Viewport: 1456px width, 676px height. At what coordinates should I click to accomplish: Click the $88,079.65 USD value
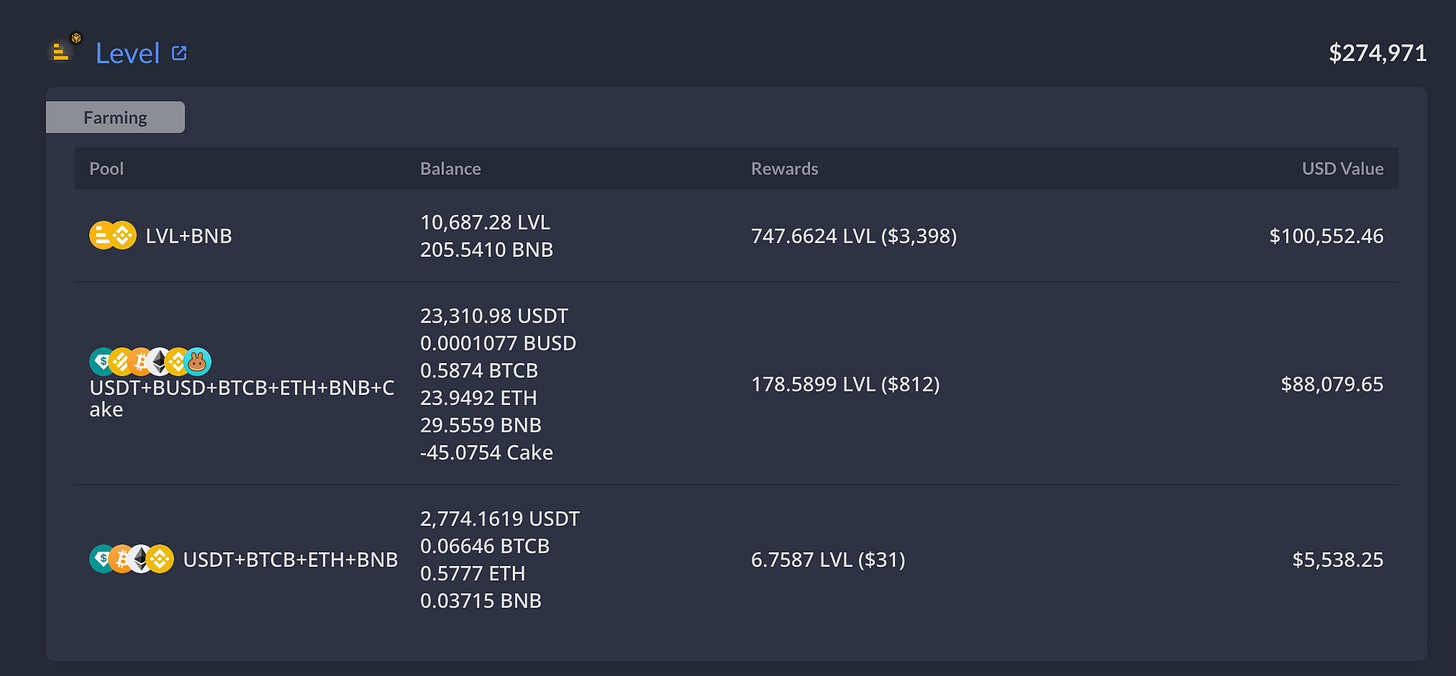1332,385
